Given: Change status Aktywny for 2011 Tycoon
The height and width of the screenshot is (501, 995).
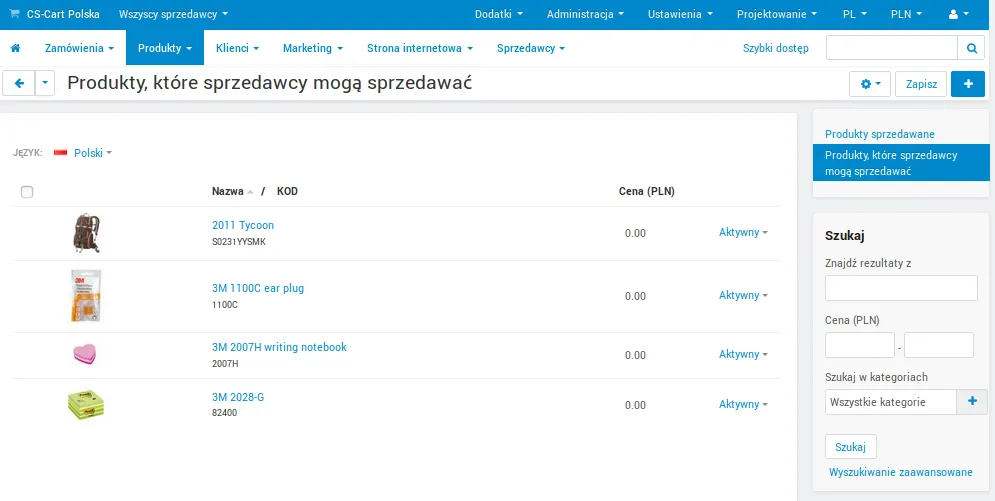Looking at the screenshot, I should pos(743,232).
